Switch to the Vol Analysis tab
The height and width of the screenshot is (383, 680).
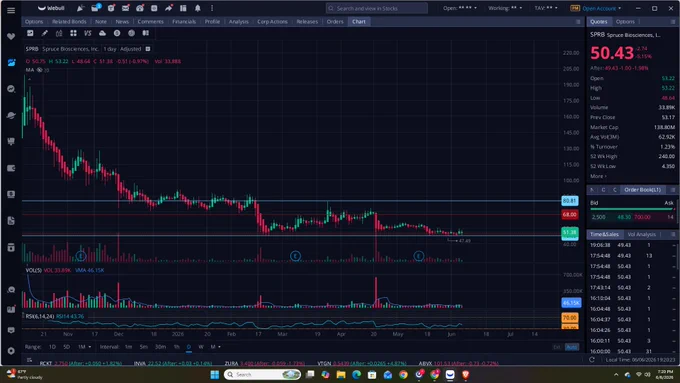[641, 234]
